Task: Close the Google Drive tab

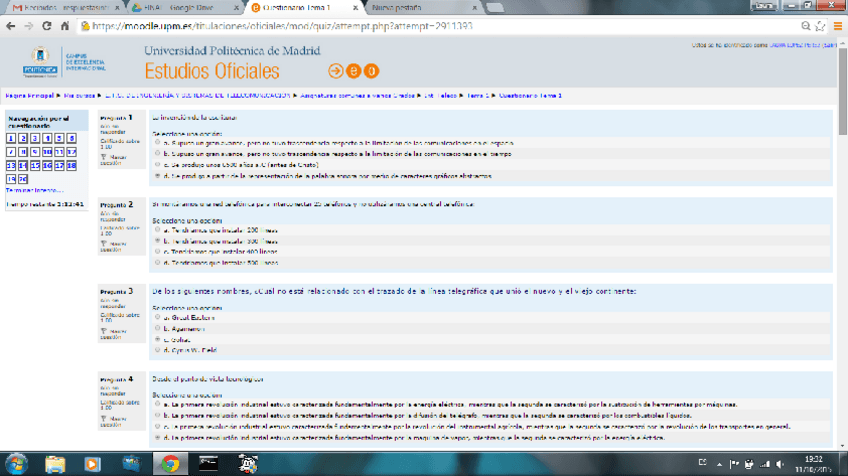Action: tap(236, 8)
